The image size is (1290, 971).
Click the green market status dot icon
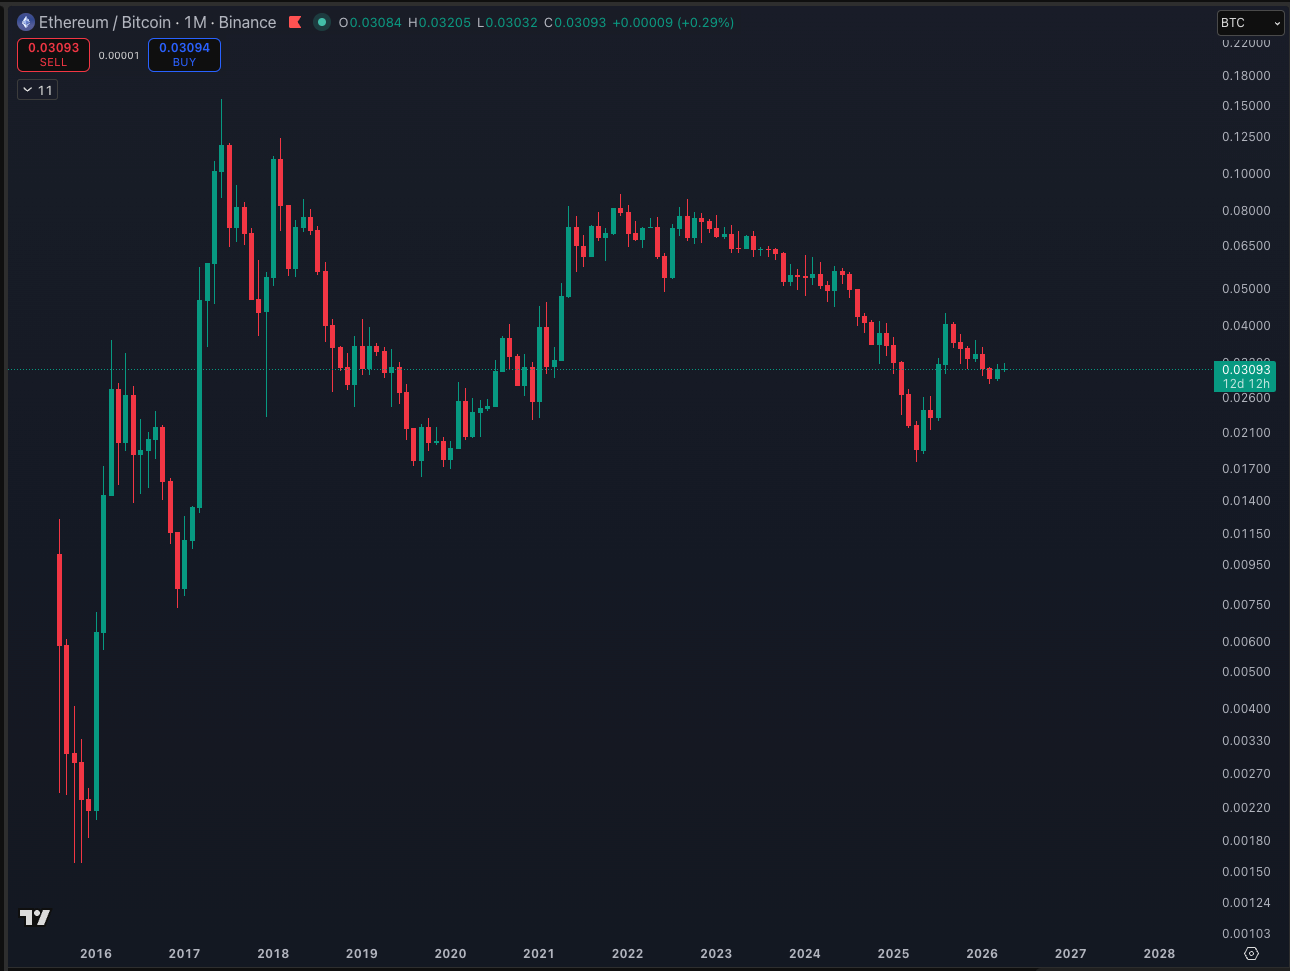coord(321,22)
